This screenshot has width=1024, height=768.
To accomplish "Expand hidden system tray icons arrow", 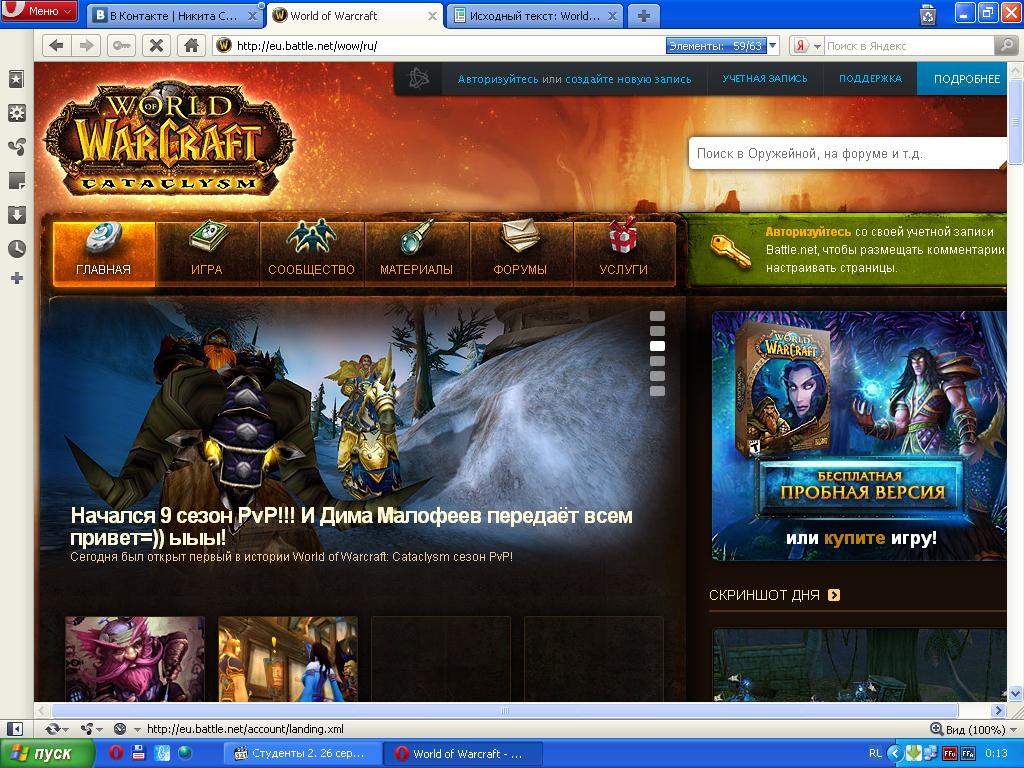I will click(895, 753).
